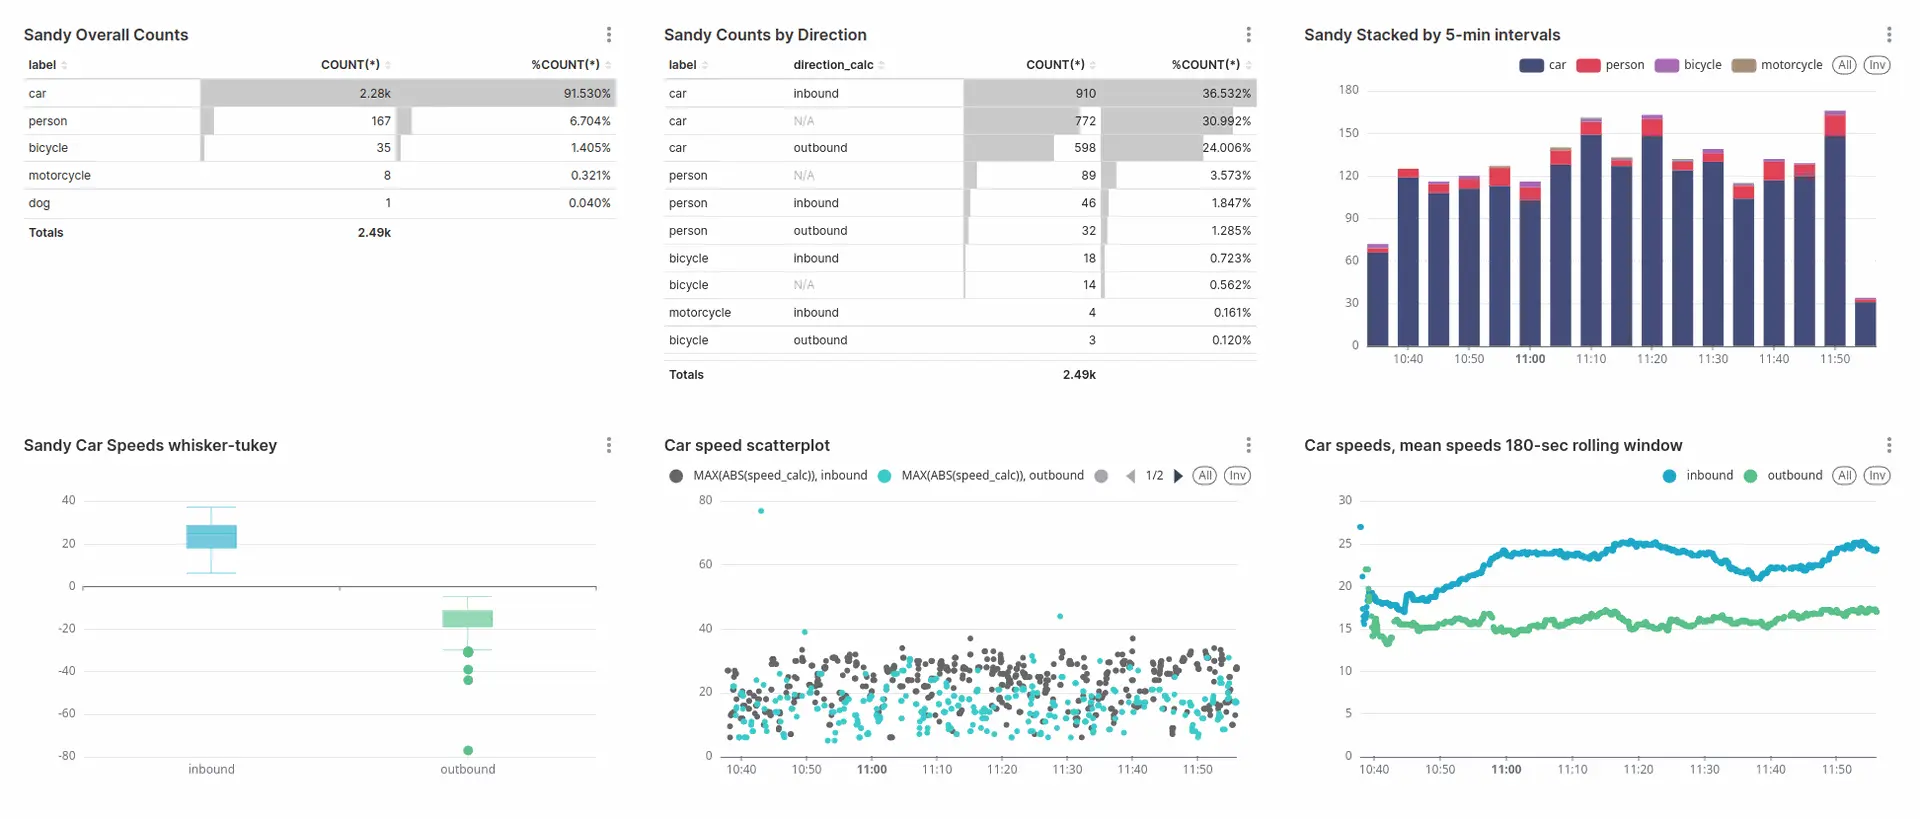
Task: Open Car speed scatterplot options menu
Action: (x=1249, y=445)
